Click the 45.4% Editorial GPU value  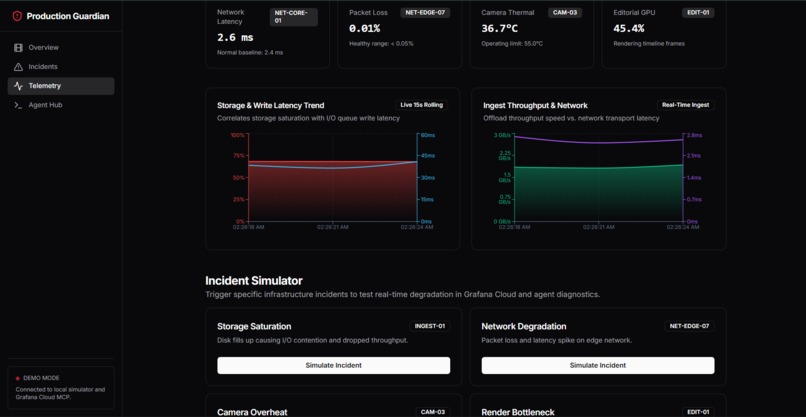point(629,29)
